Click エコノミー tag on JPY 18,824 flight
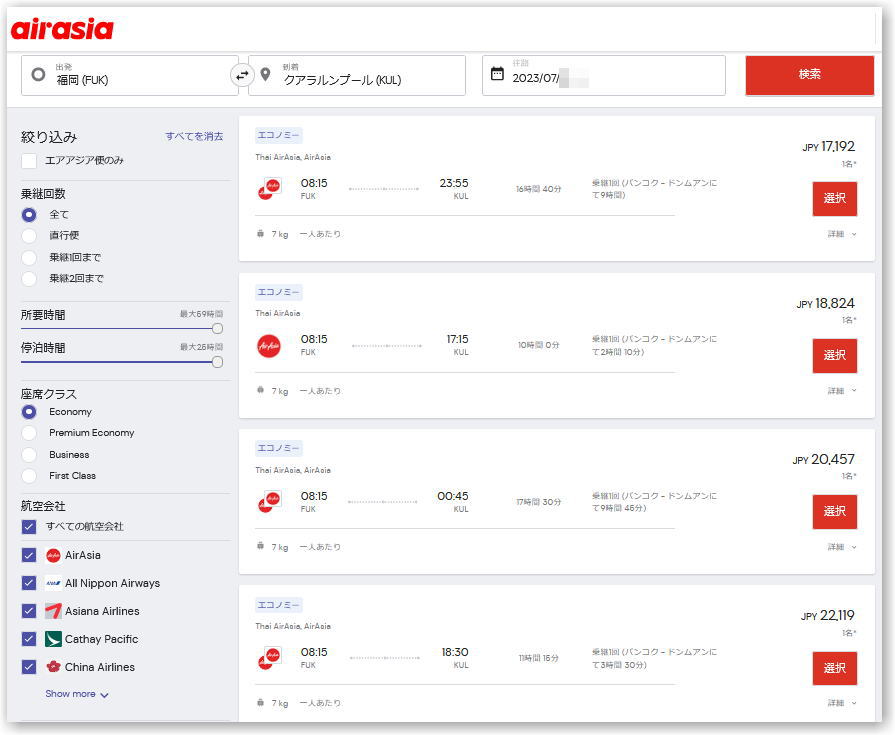 pyautogui.click(x=279, y=292)
